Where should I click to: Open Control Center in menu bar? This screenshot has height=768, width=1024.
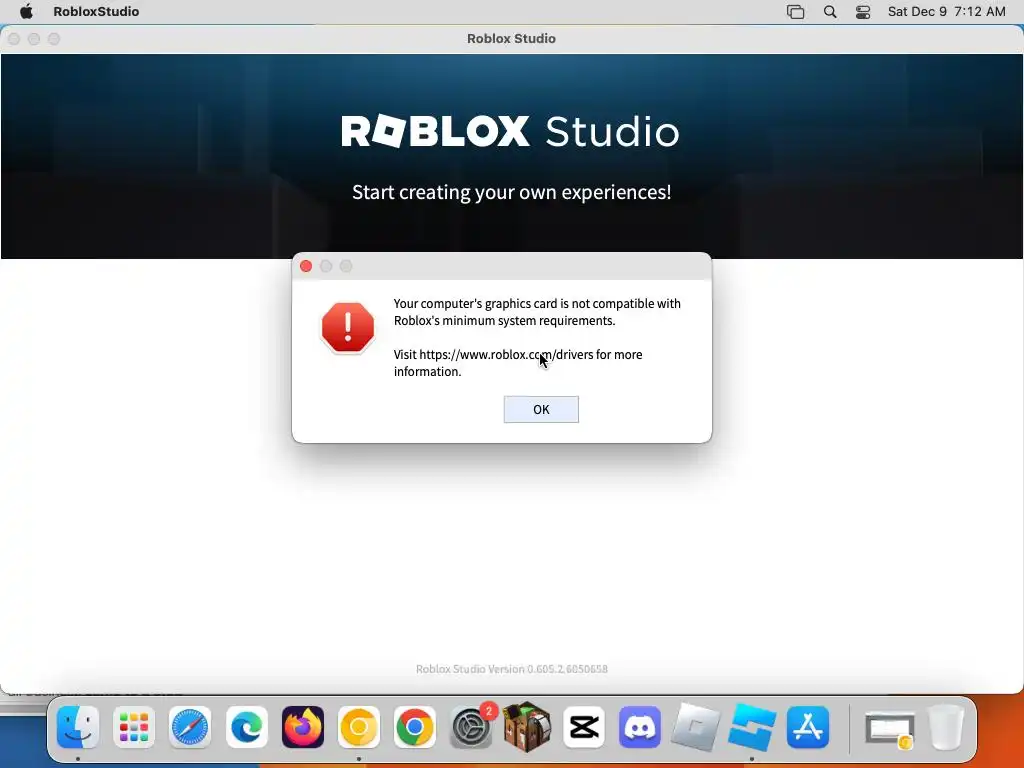[863, 11]
